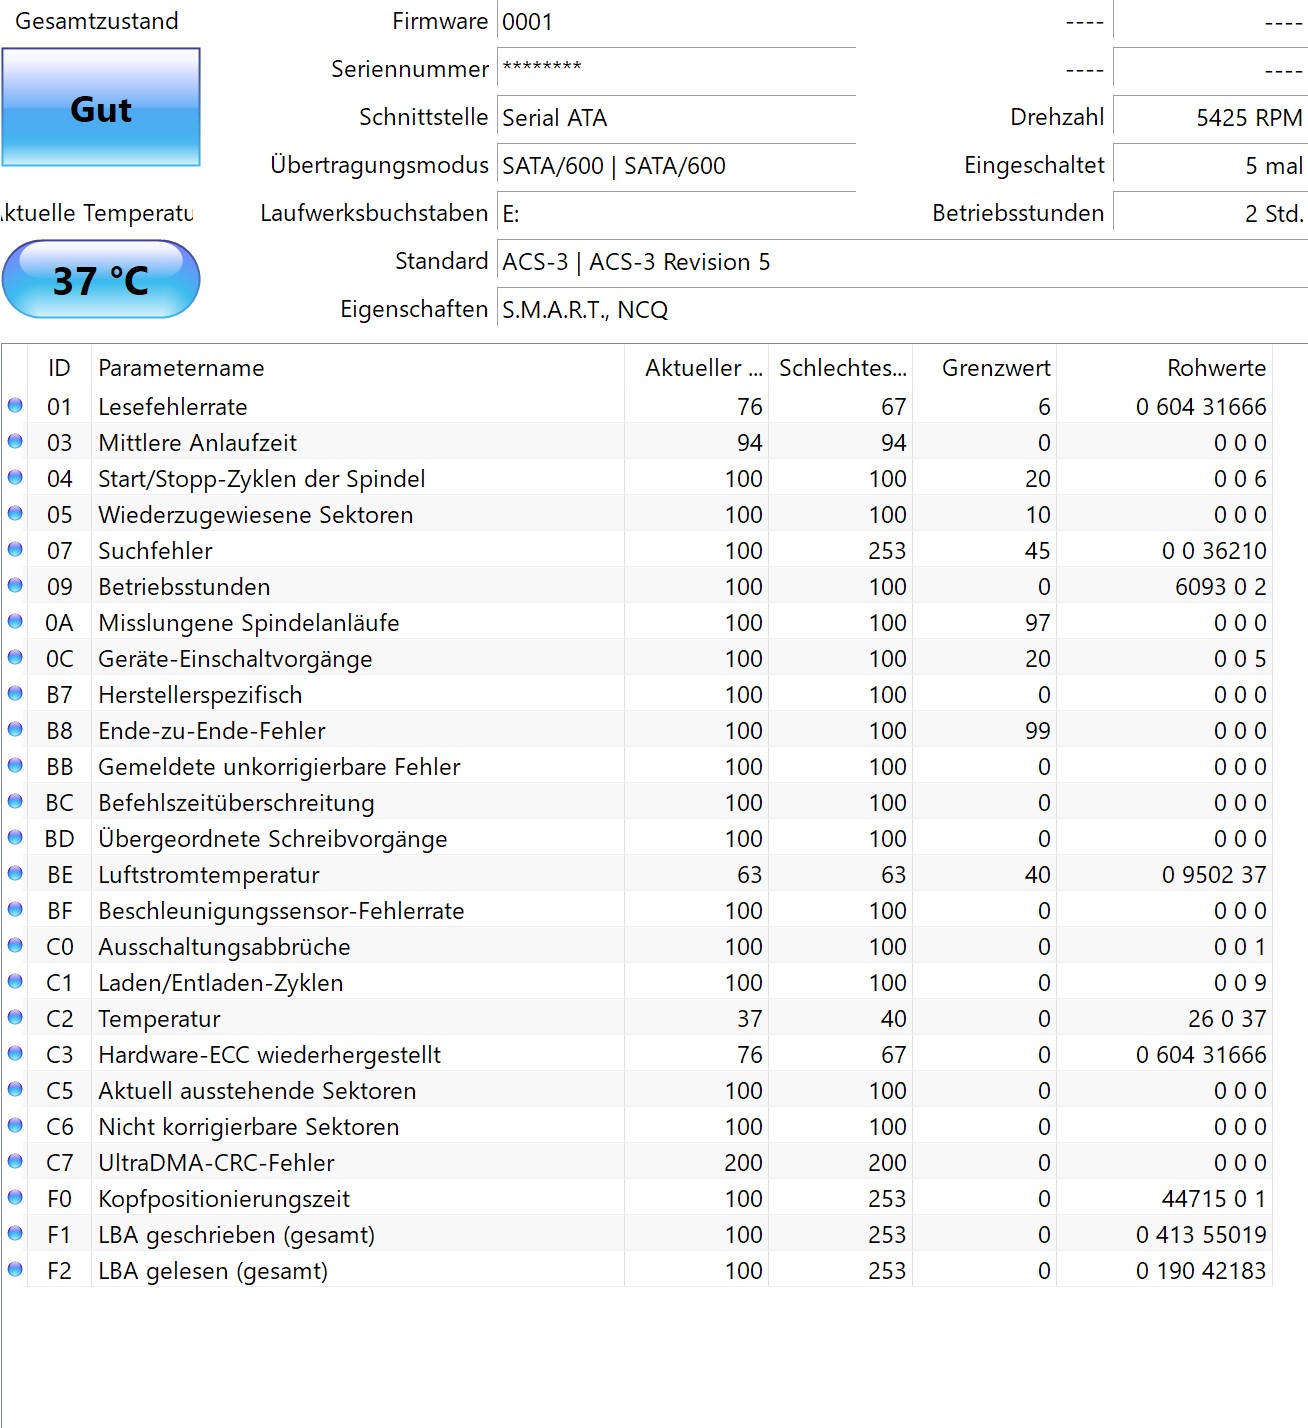Select the Lesefehlerrate parameter name
1308x1428 pixels.
click(x=173, y=407)
